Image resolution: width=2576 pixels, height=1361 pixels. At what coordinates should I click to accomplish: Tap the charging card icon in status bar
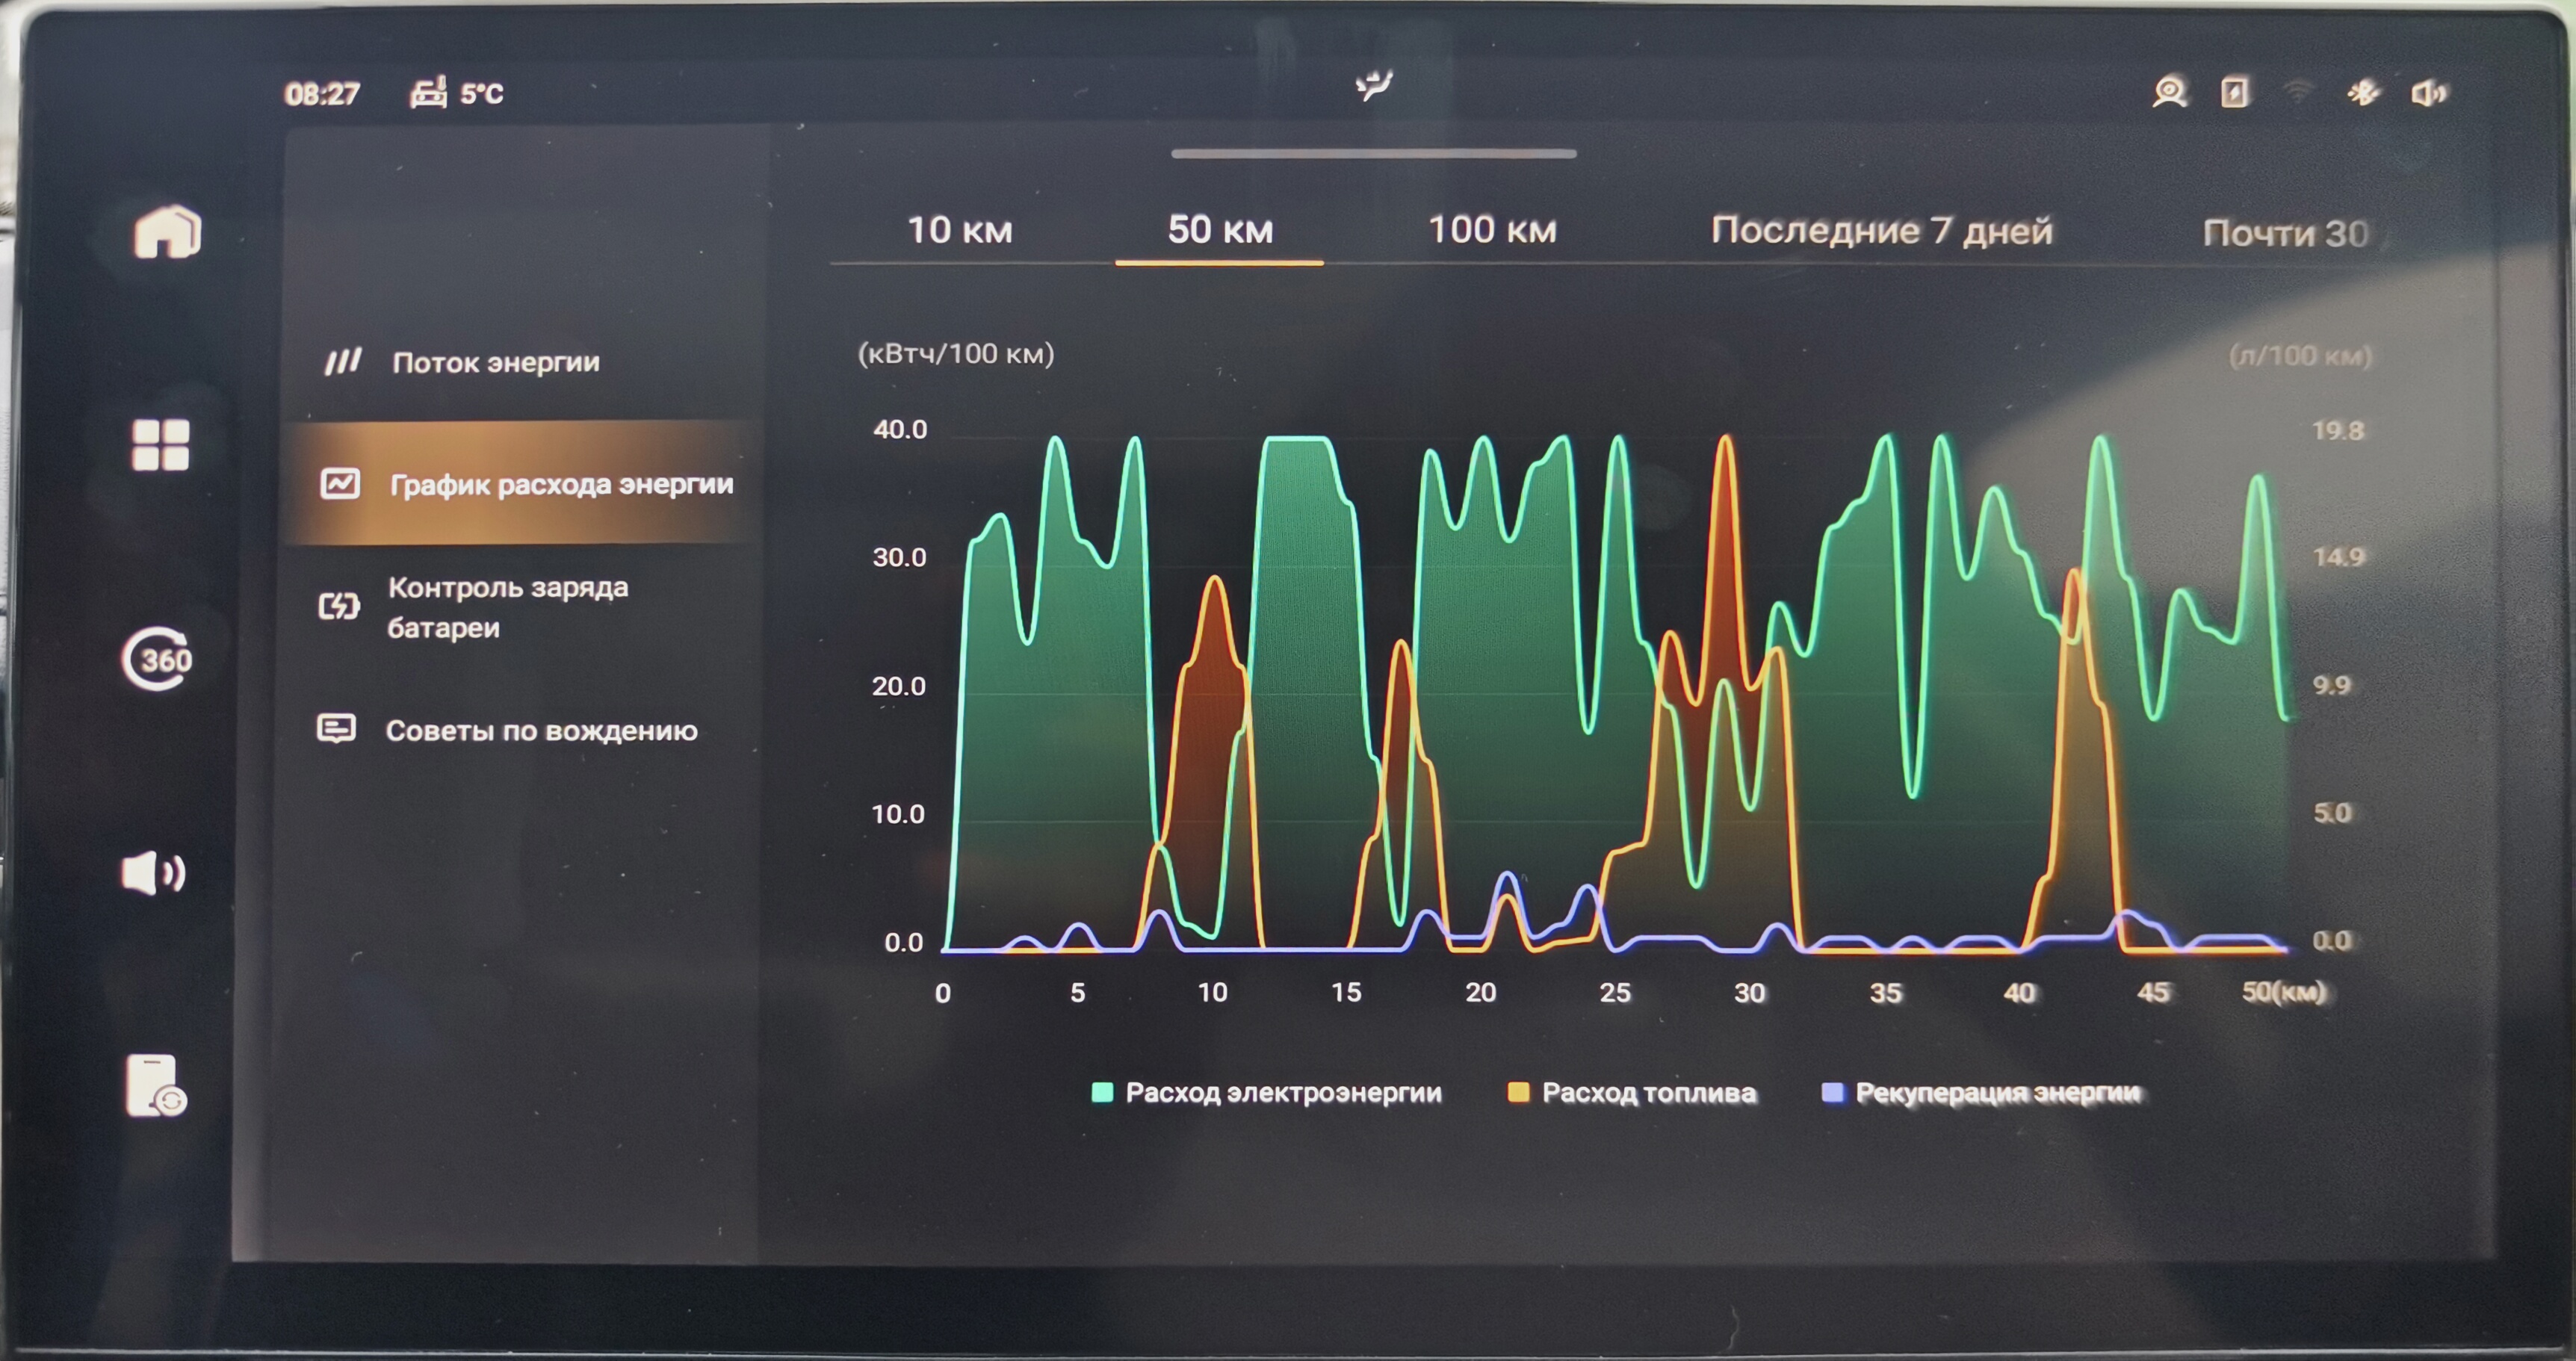pyautogui.click(x=2235, y=93)
